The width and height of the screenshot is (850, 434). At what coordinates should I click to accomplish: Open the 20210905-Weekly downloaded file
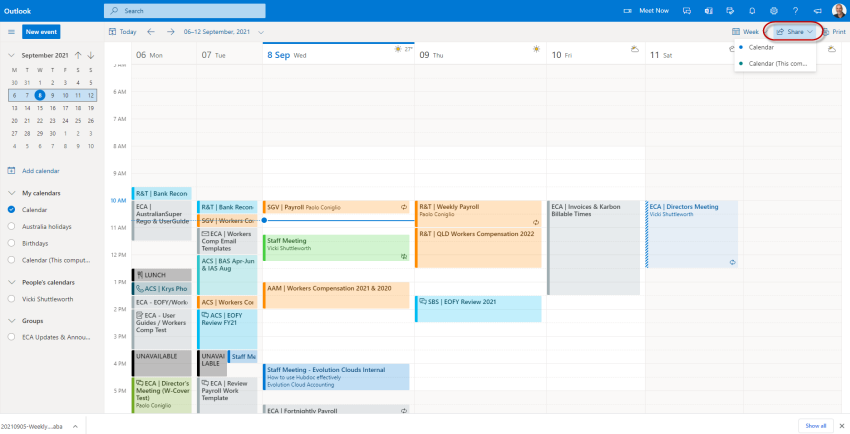(x=31, y=426)
